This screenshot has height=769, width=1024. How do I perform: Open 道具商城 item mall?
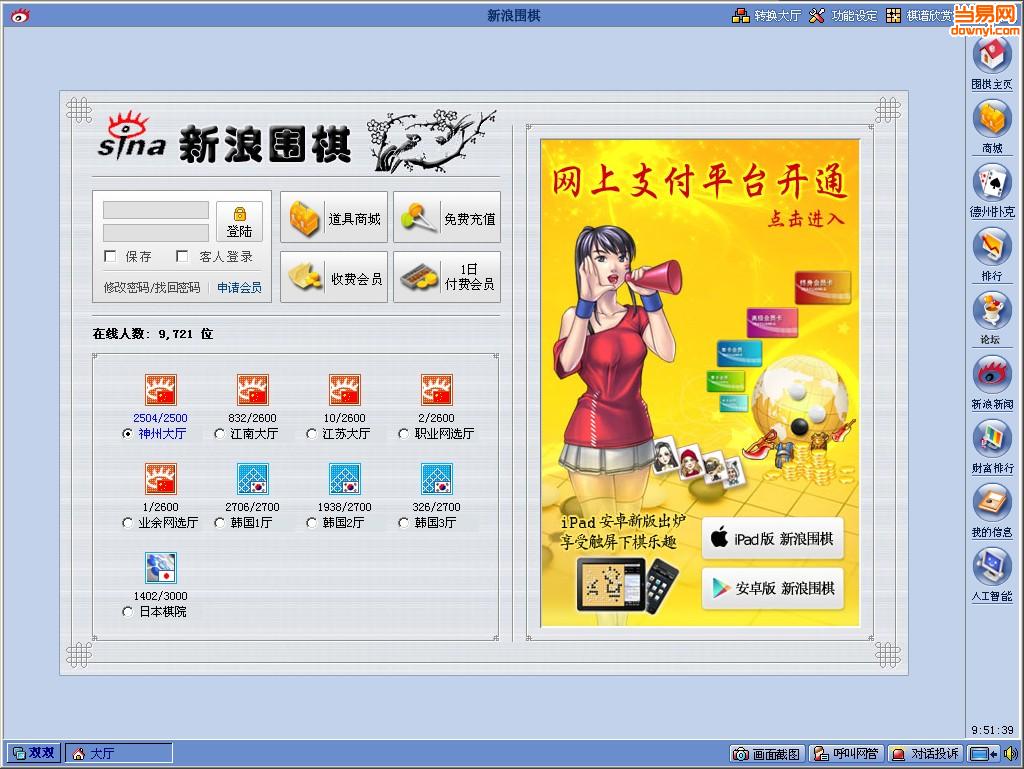(x=333, y=216)
